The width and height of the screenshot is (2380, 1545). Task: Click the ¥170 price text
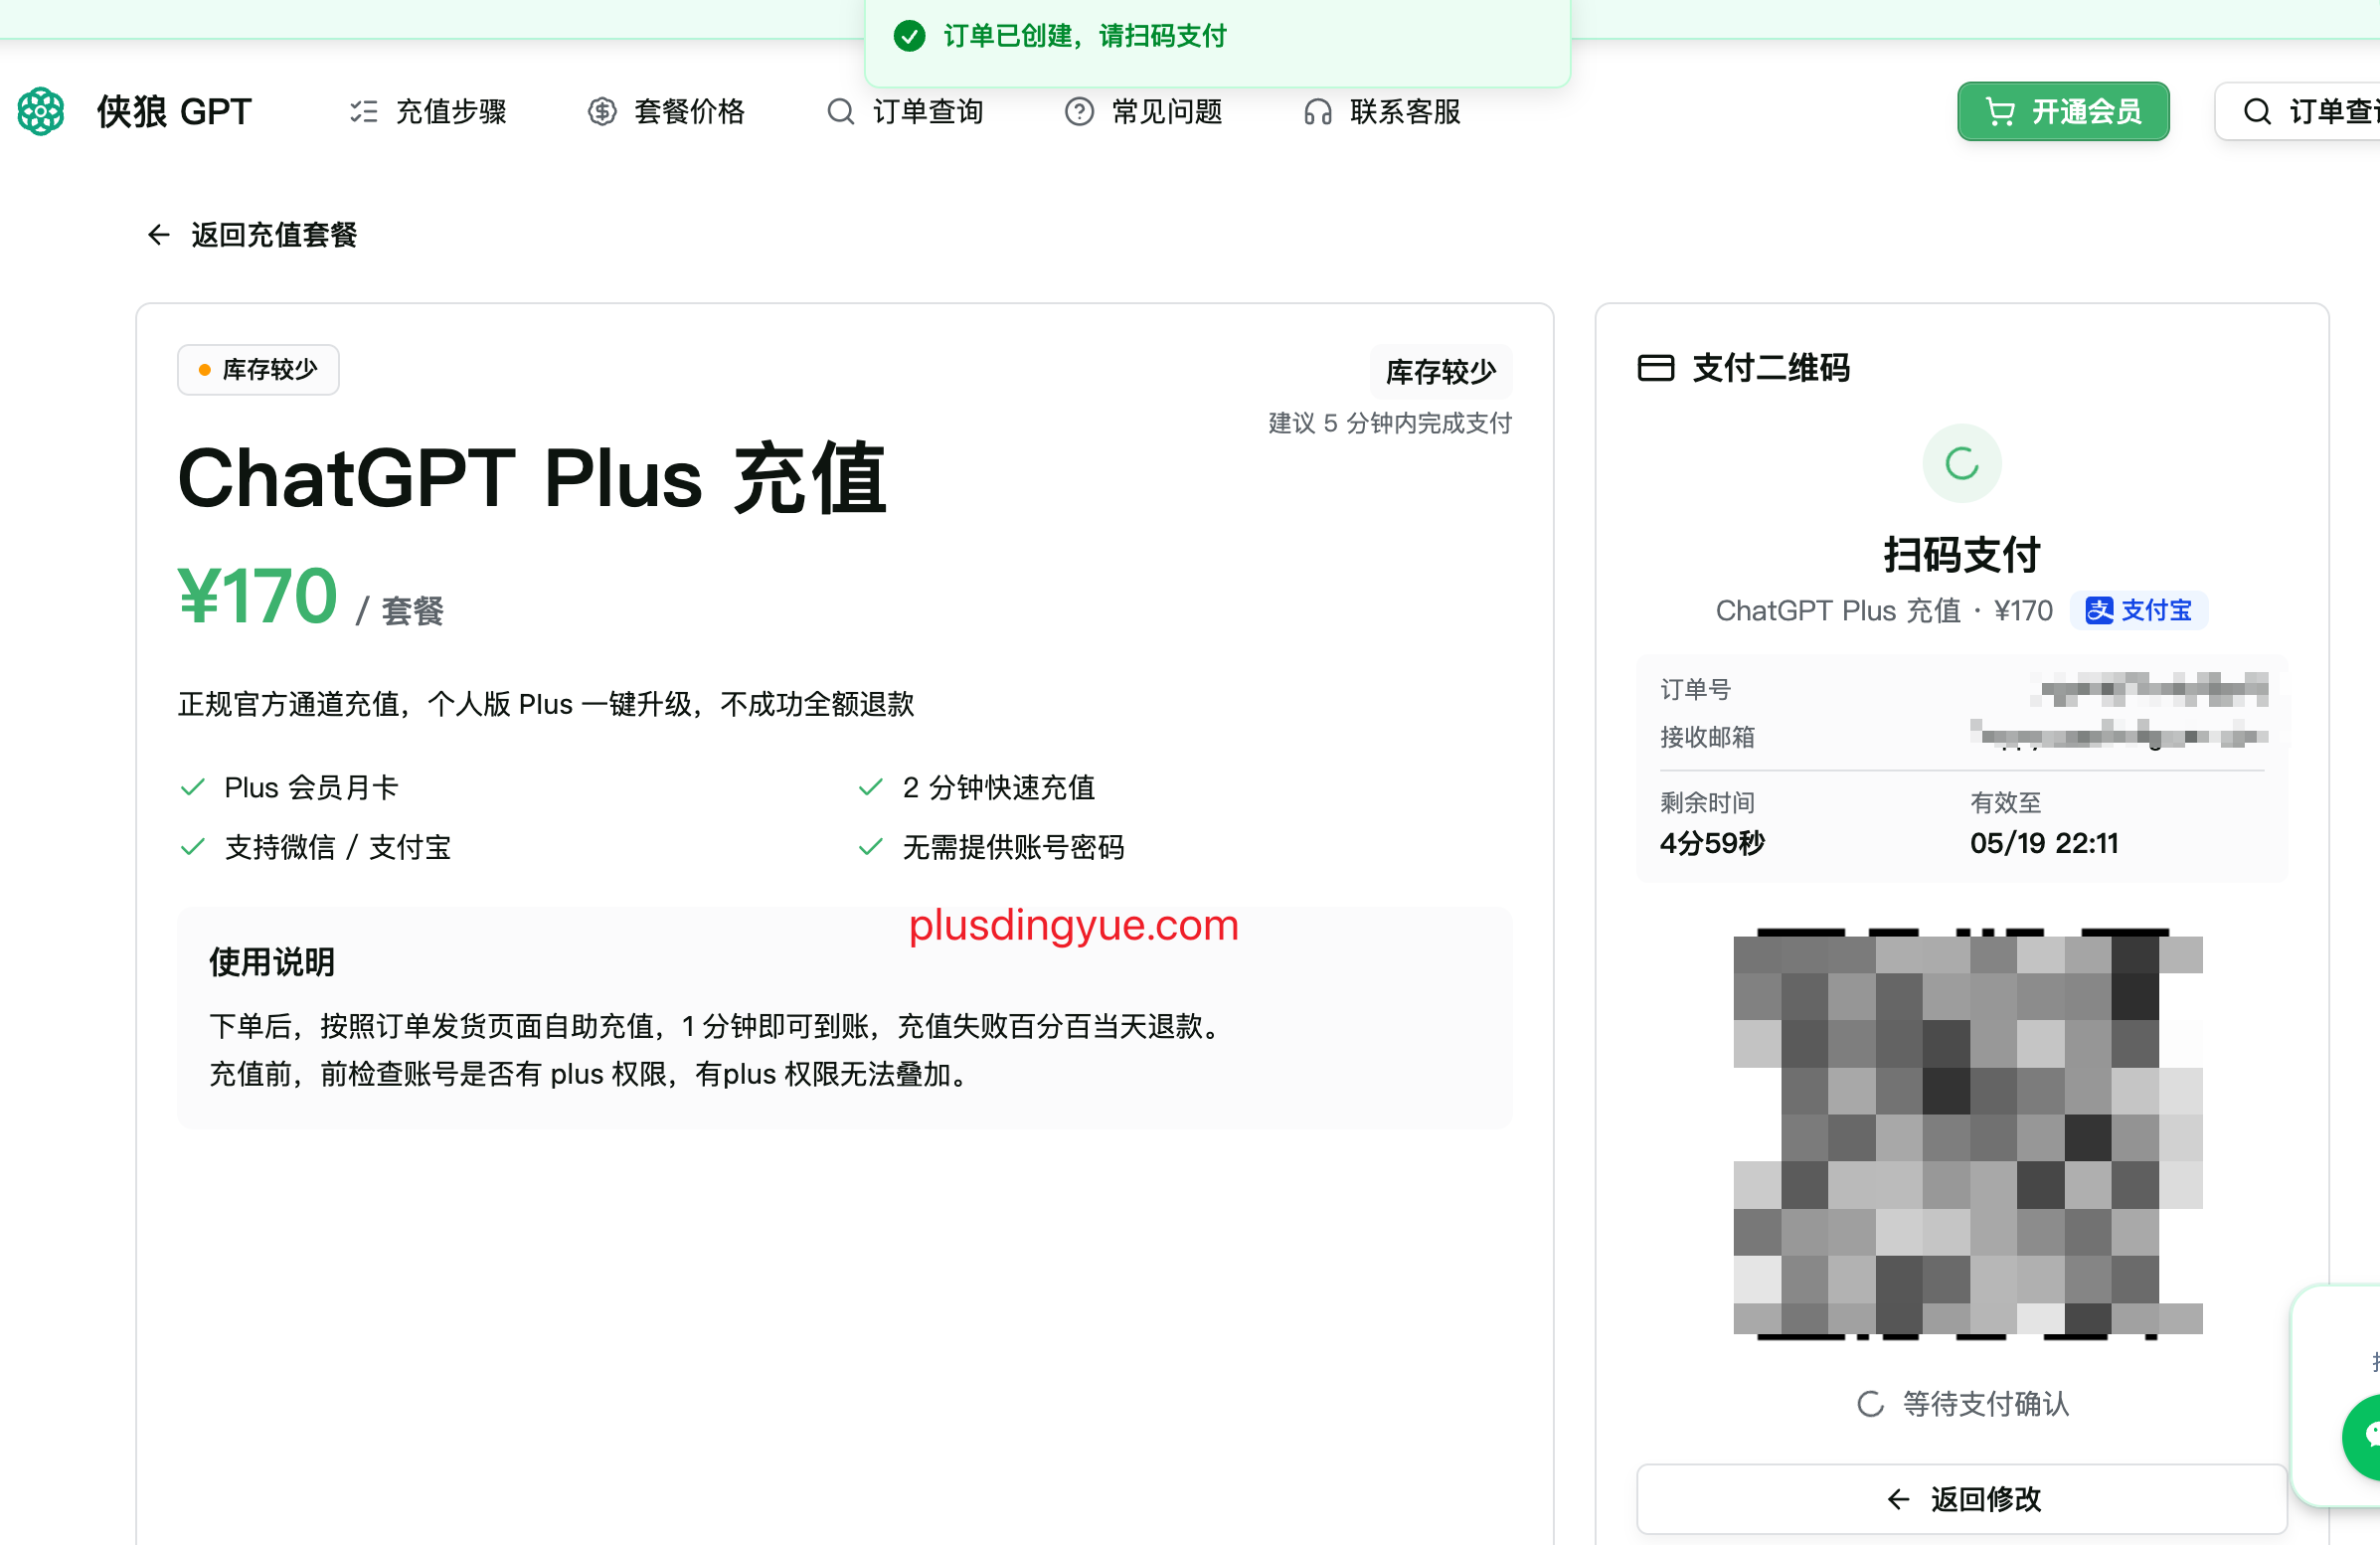(258, 596)
